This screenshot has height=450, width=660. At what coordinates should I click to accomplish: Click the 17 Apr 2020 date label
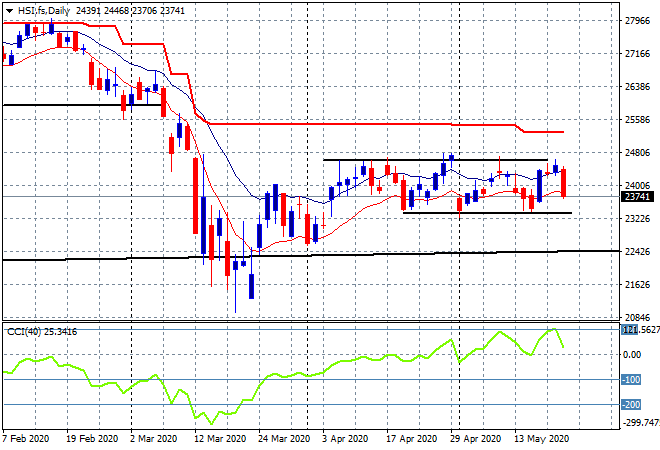(412, 439)
